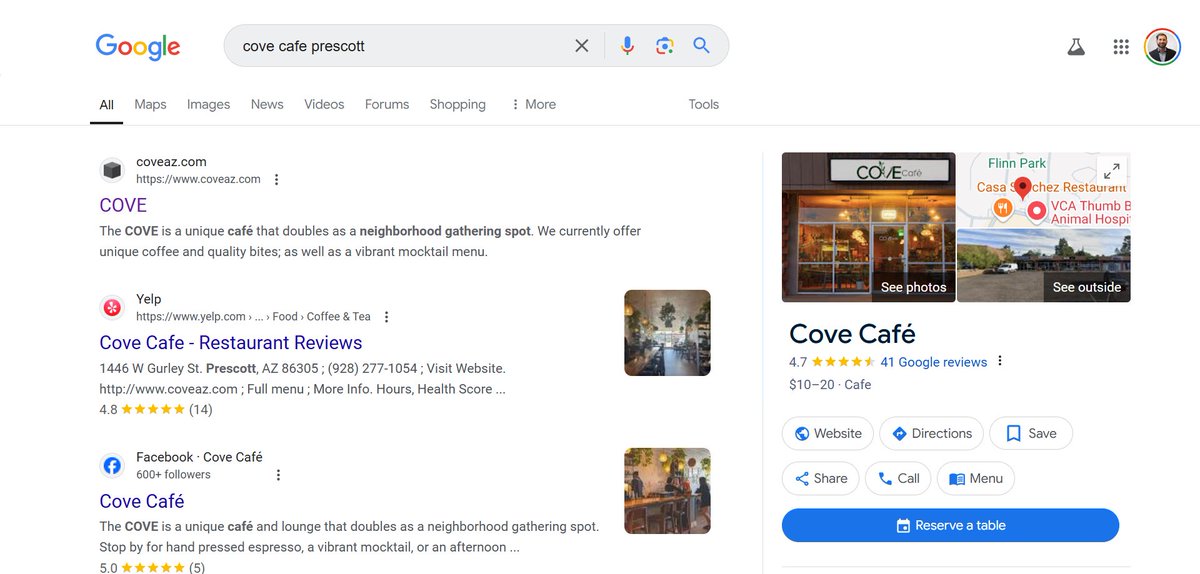
Task: Click the Call button
Action: tap(898, 478)
